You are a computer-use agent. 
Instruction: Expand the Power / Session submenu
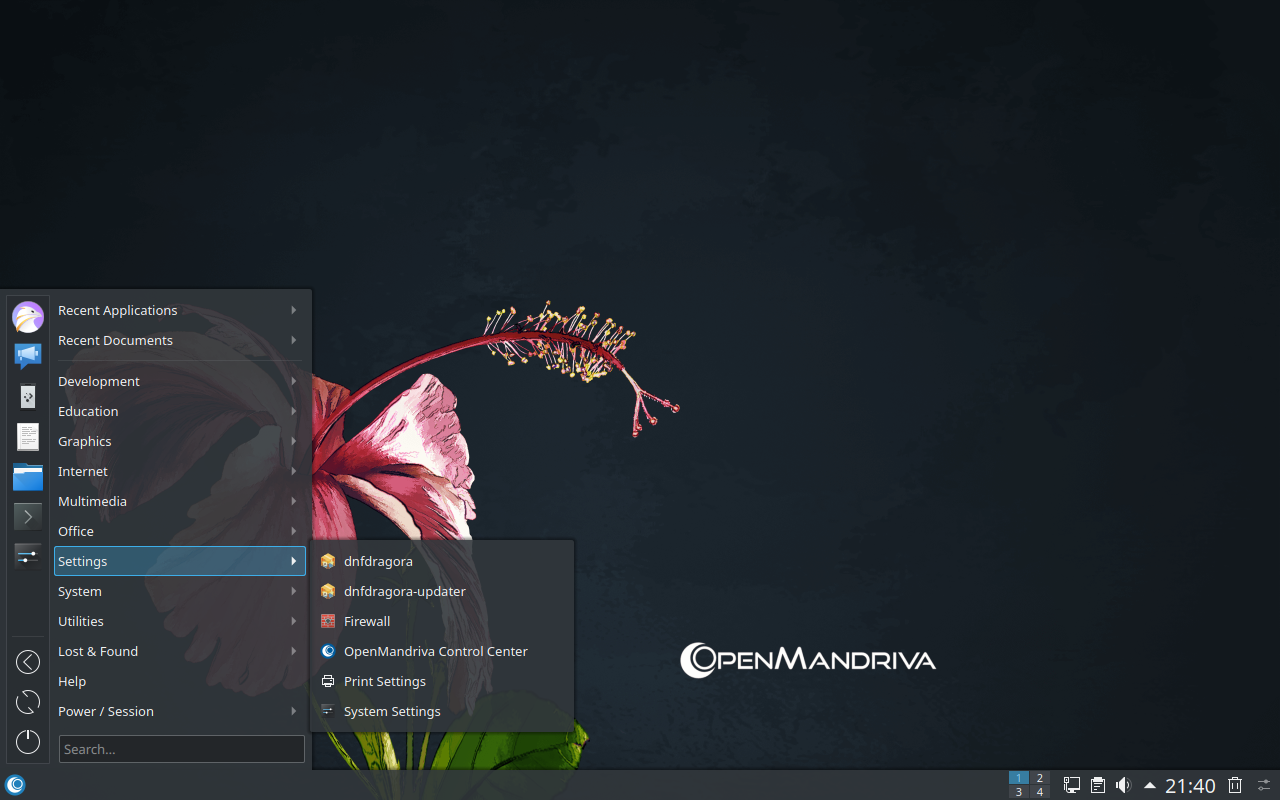(178, 711)
